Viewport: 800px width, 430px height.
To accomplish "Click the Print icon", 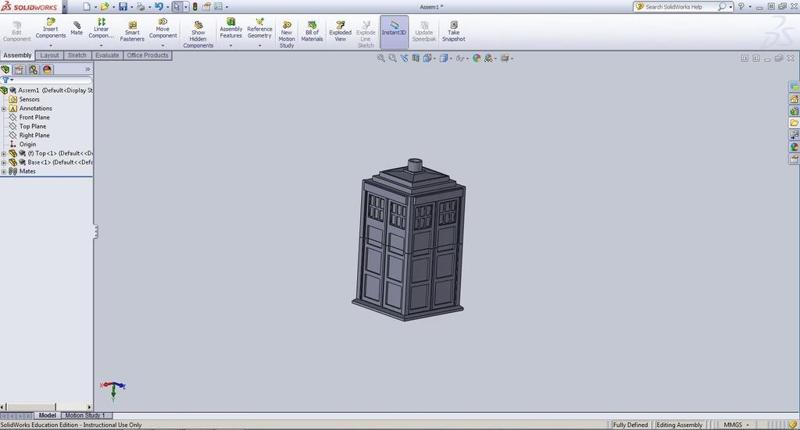I will pos(141,7).
